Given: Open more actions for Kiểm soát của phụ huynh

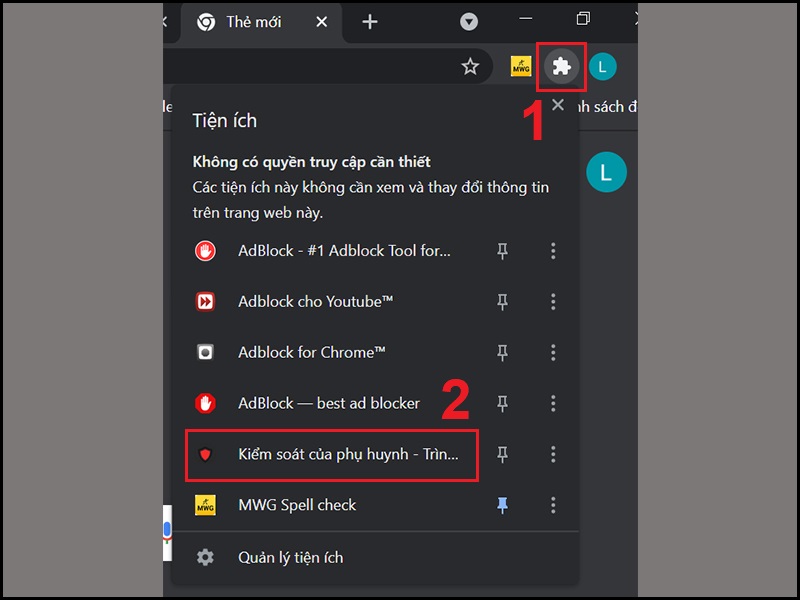Looking at the screenshot, I should [553, 455].
